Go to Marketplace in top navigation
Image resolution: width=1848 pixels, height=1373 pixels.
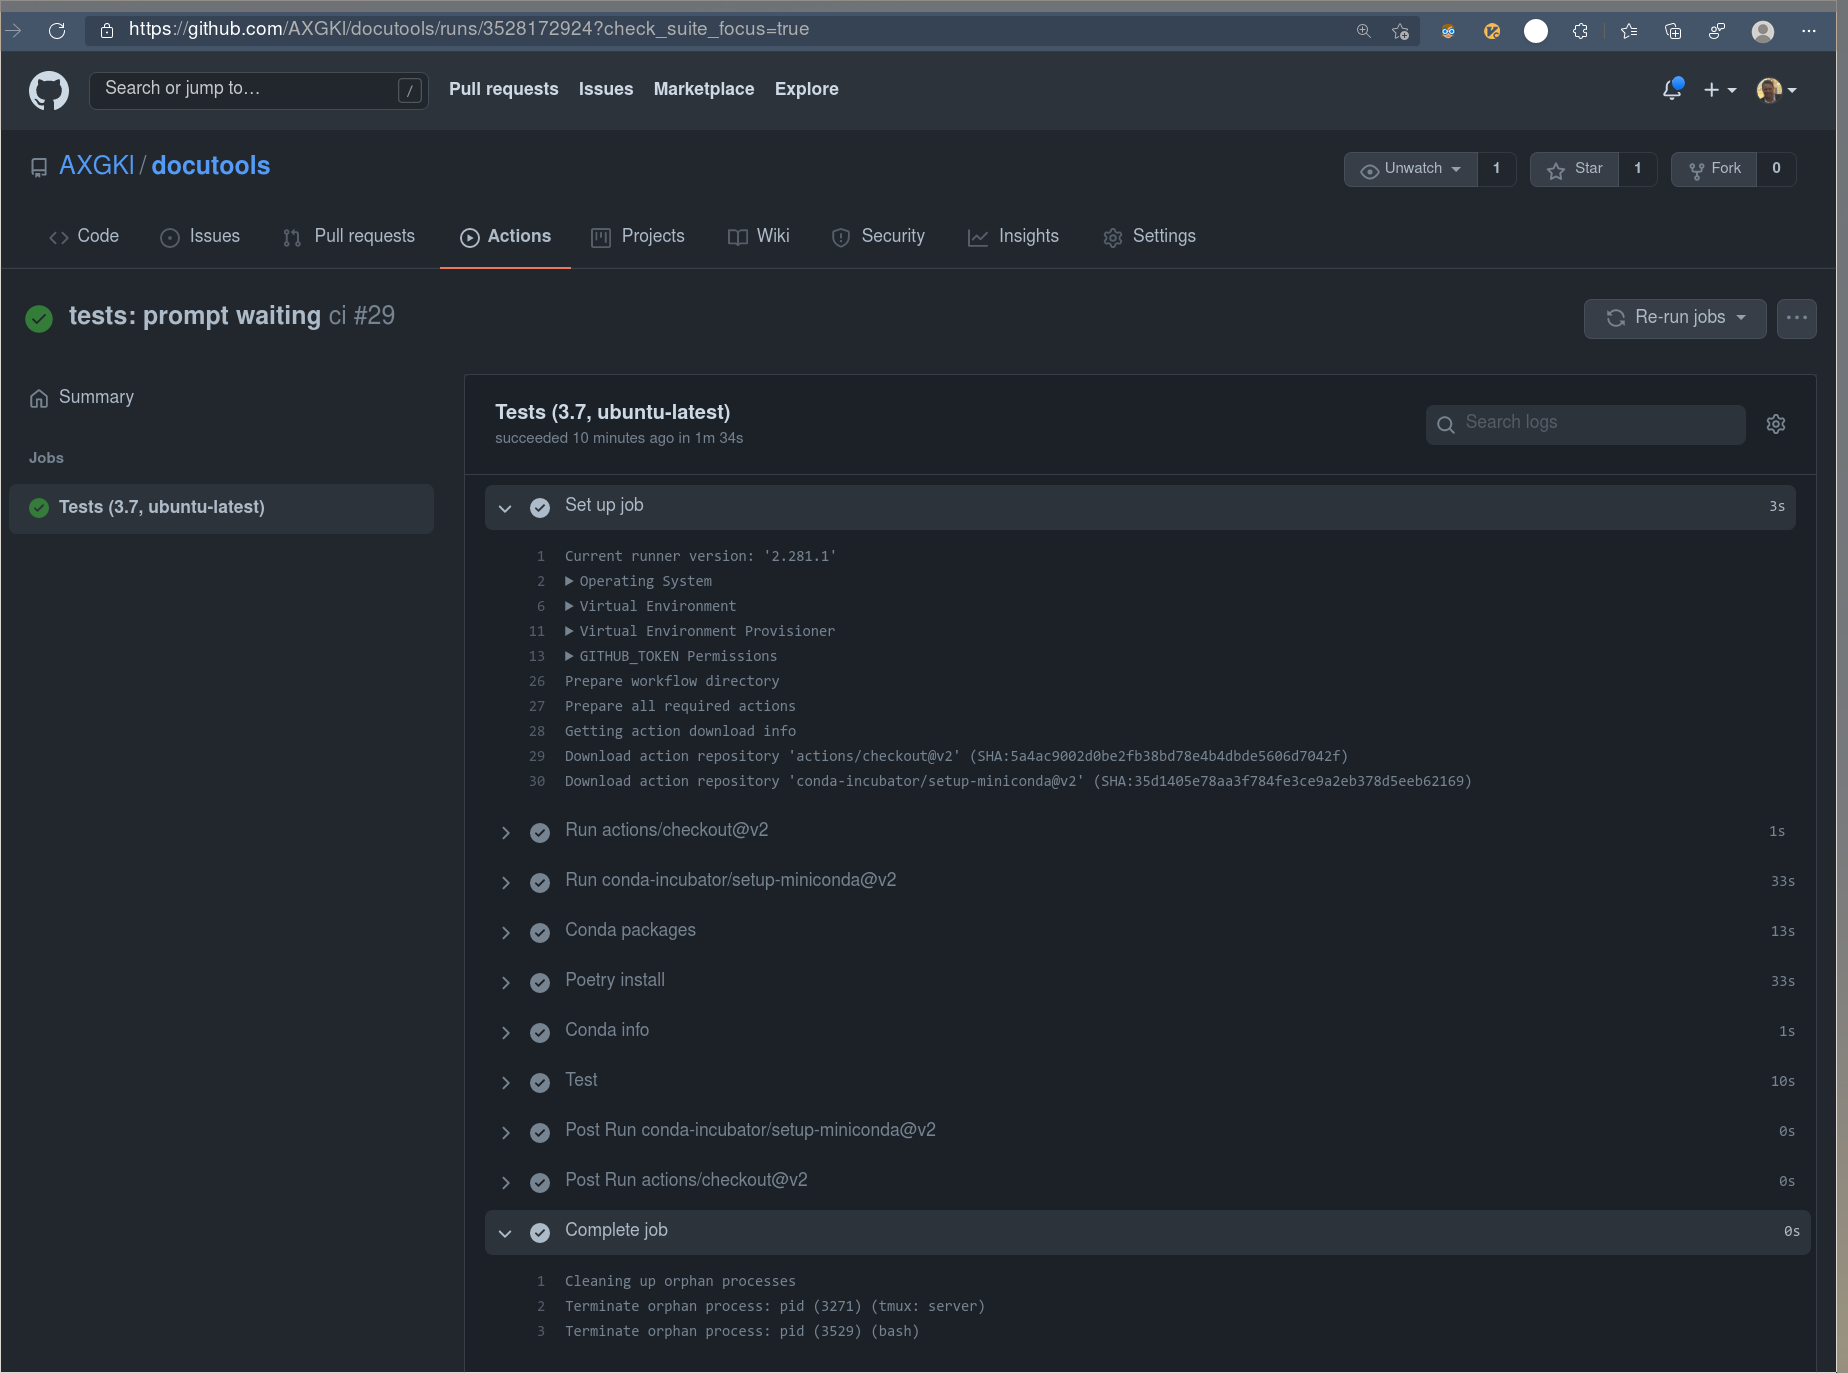(704, 90)
